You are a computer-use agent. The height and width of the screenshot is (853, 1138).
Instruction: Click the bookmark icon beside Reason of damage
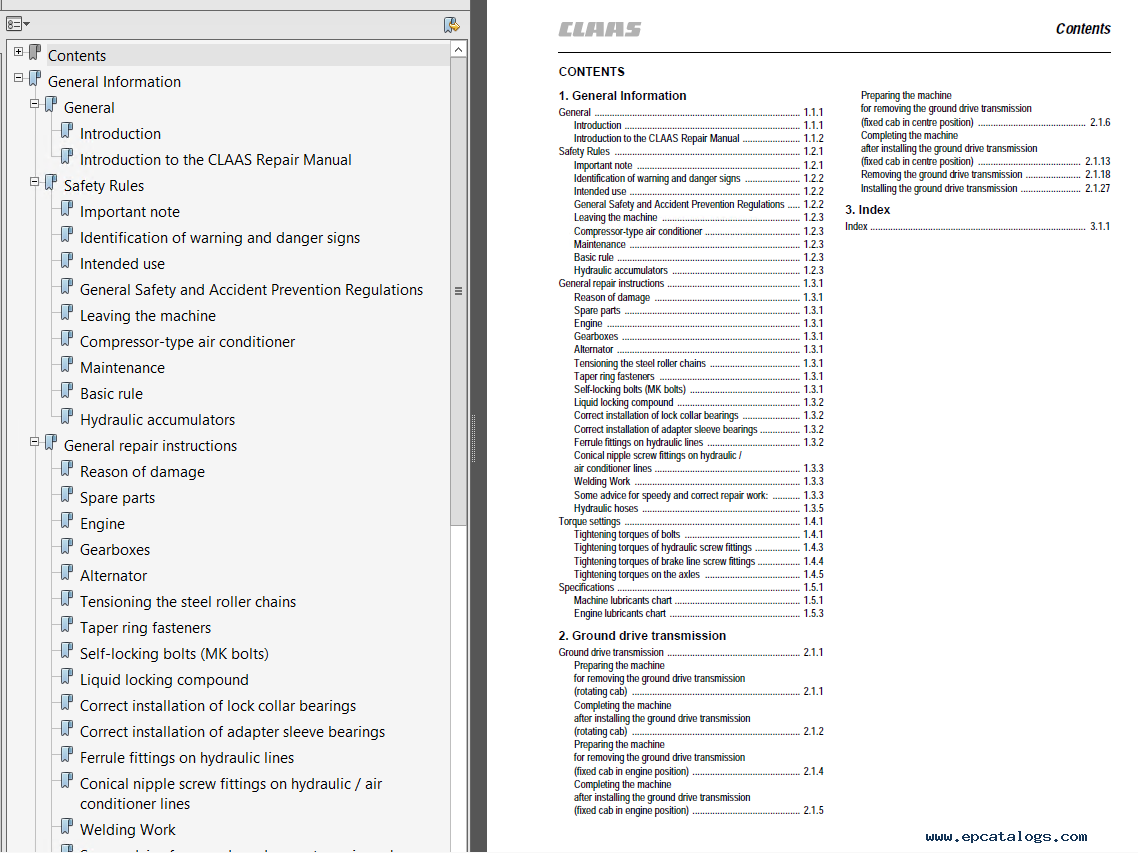(67, 470)
